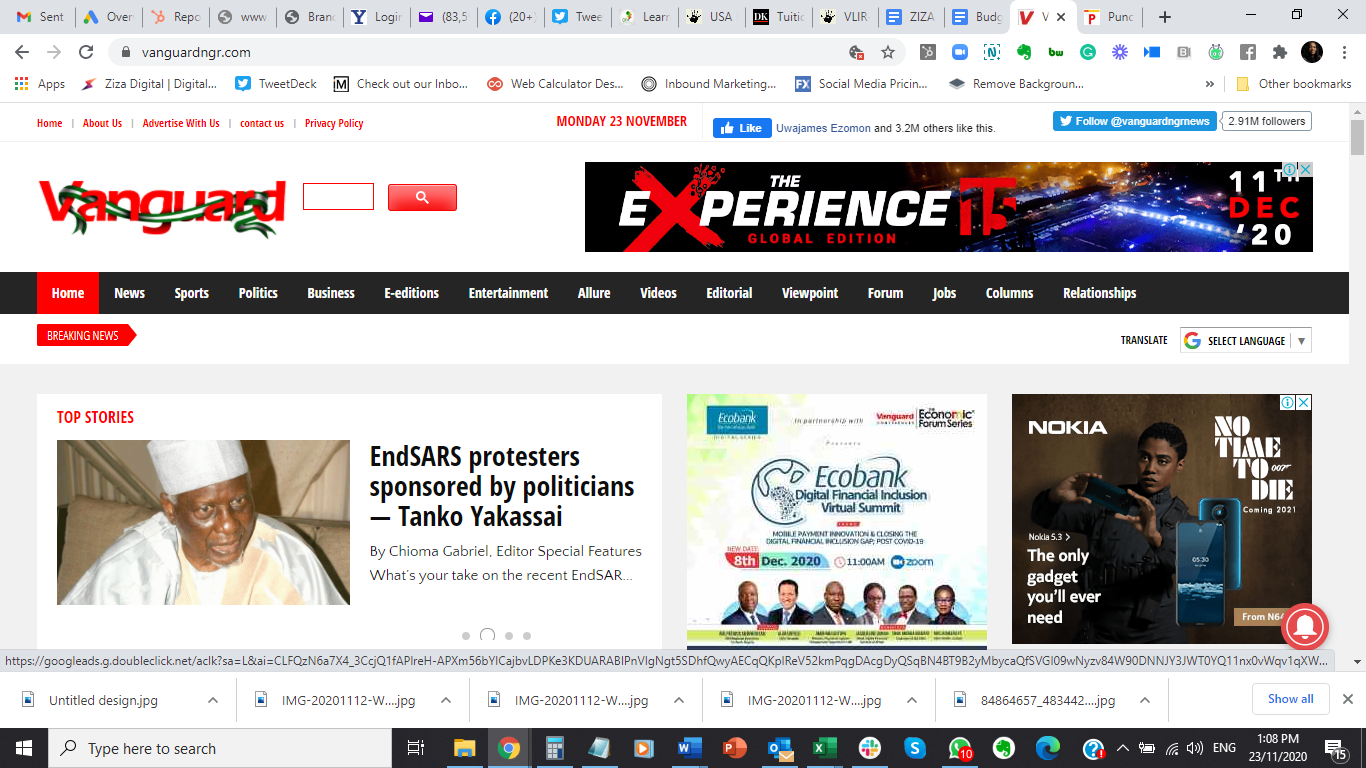Select the first carousel dot indicator

point(466,636)
